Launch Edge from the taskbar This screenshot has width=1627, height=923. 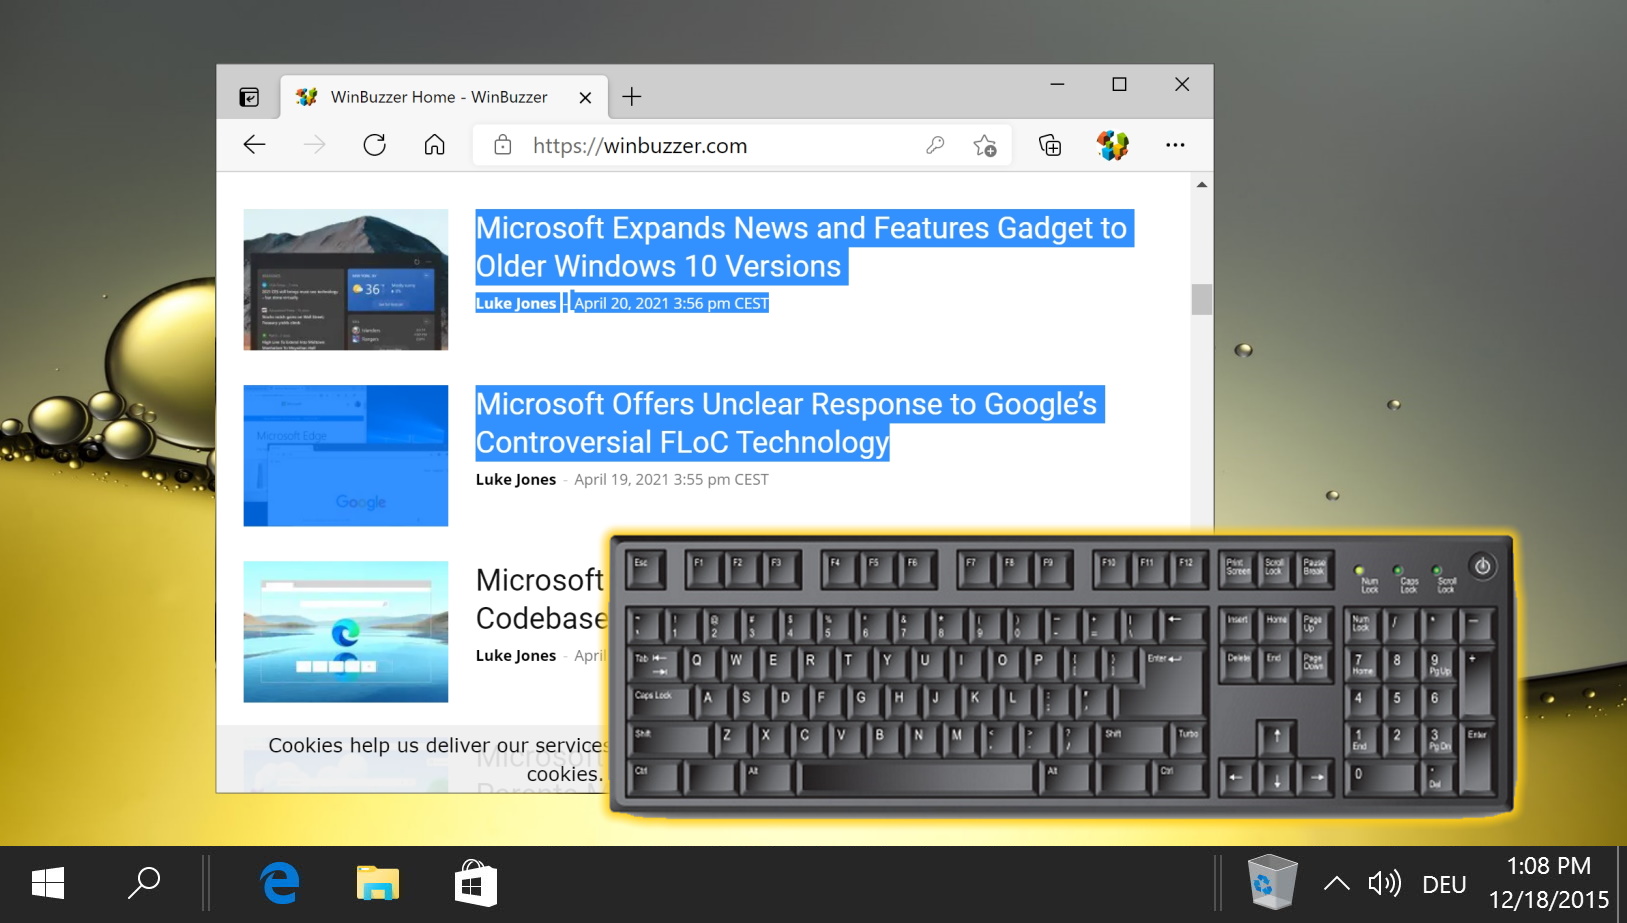click(x=281, y=884)
